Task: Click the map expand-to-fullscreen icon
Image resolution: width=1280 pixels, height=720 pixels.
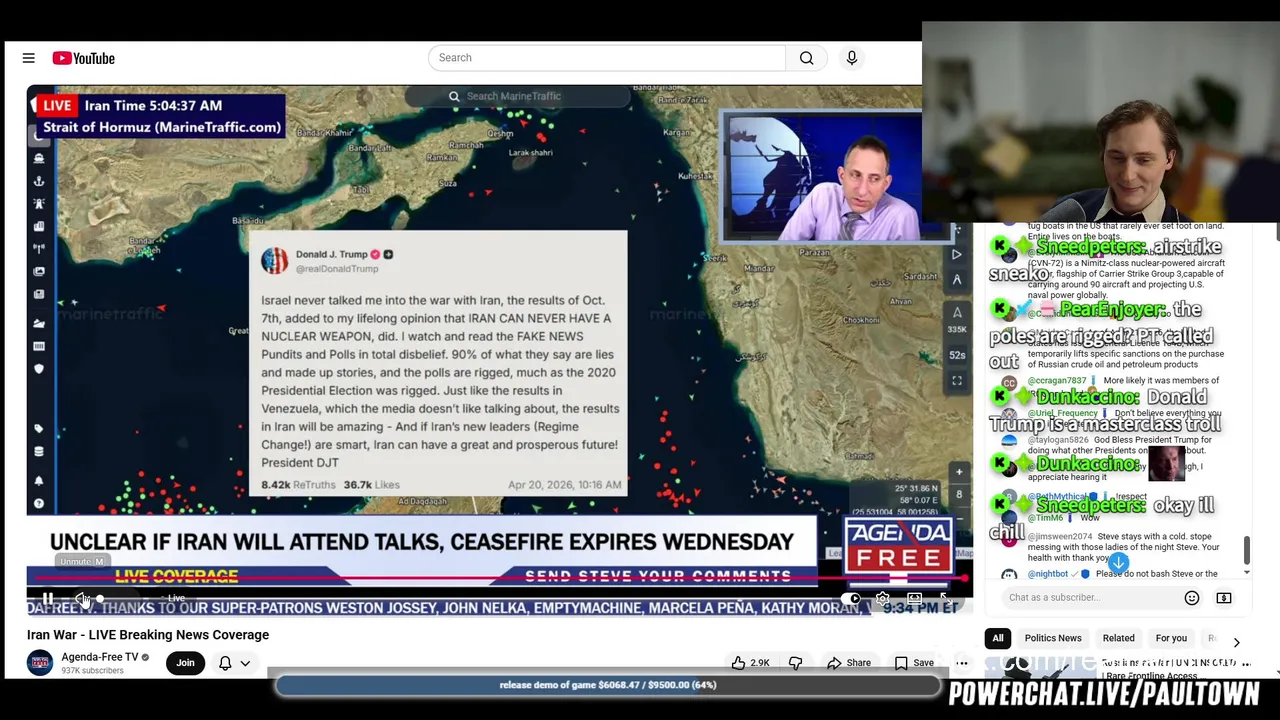Action: click(x=957, y=381)
